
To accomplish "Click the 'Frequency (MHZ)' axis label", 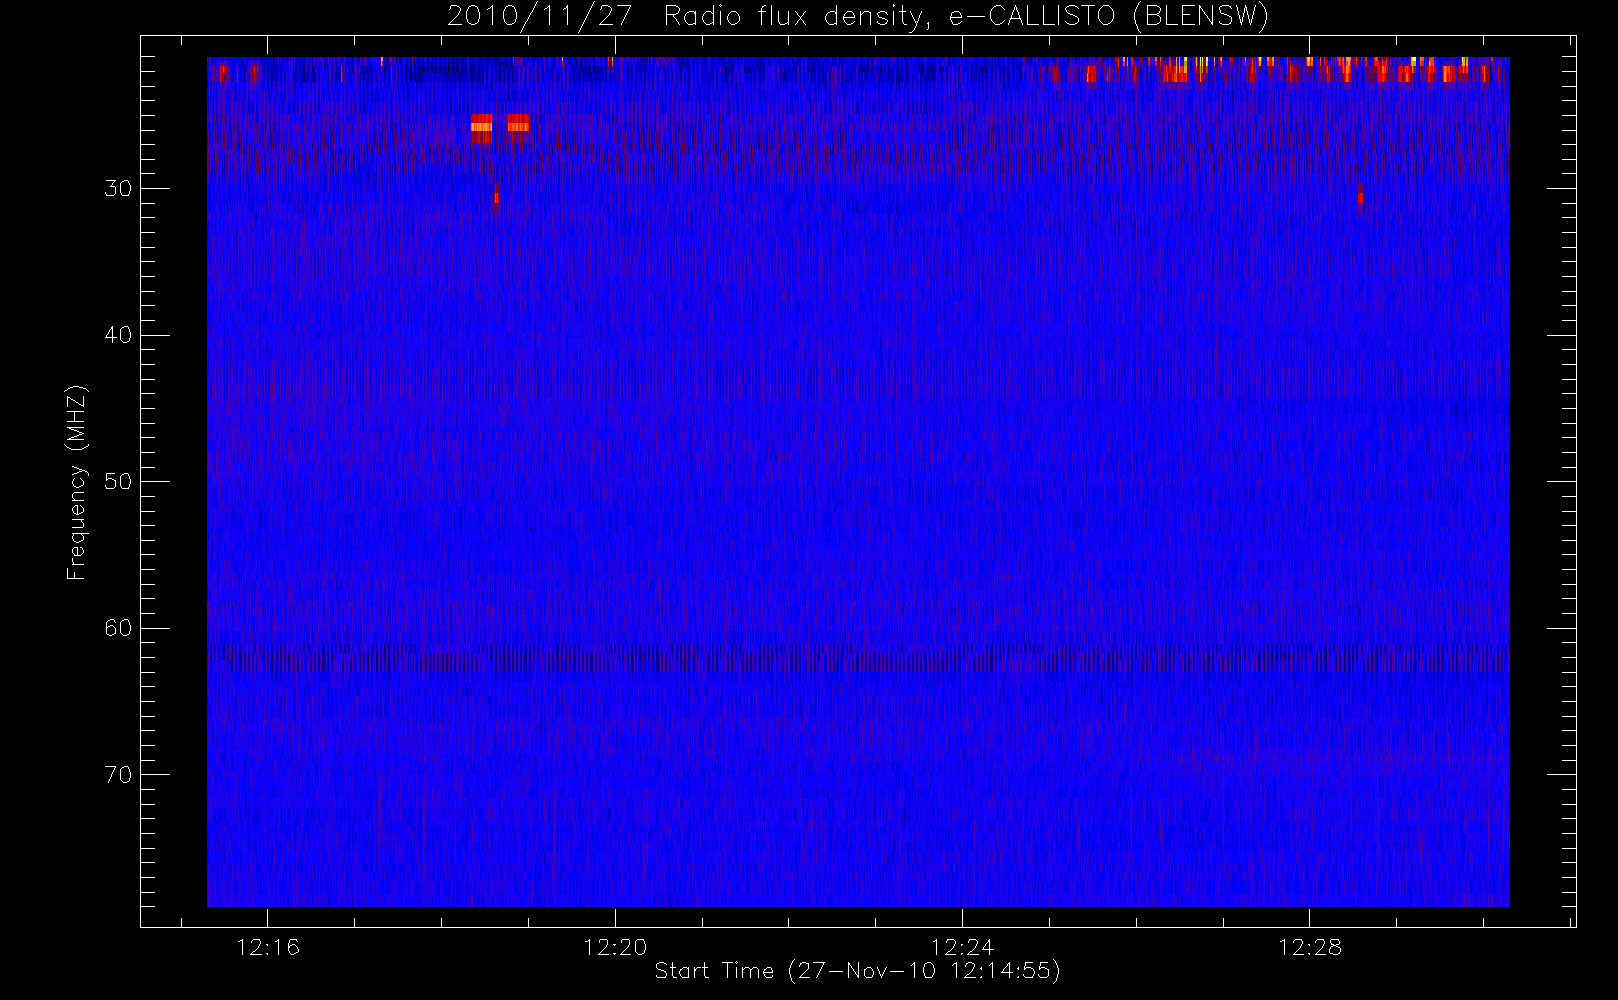I will pyautogui.click(x=77, y=483).
